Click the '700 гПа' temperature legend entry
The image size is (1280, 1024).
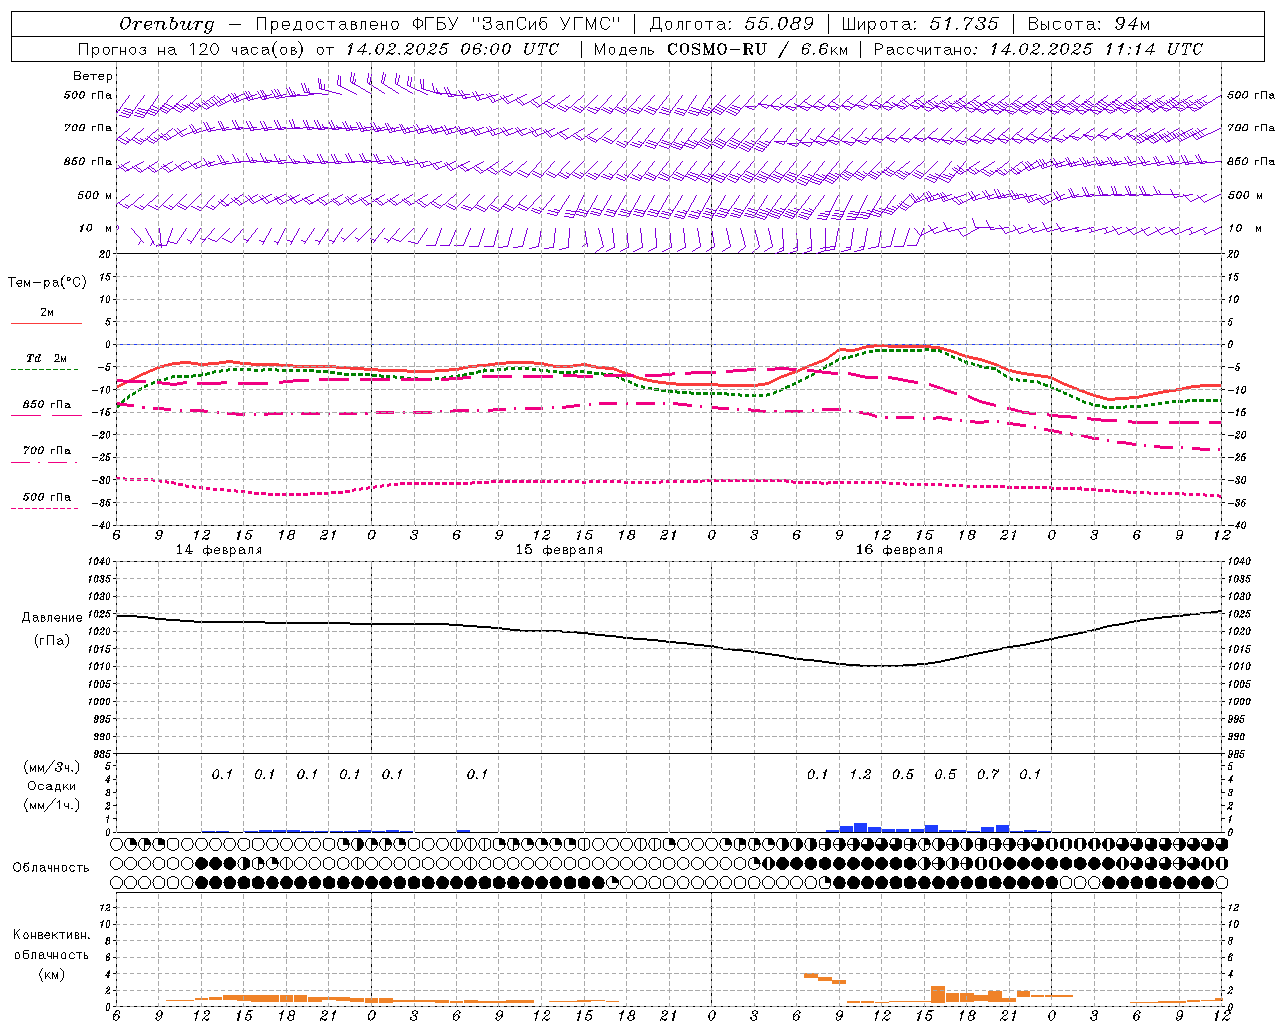pyautogui.click(x=46, y=450)
